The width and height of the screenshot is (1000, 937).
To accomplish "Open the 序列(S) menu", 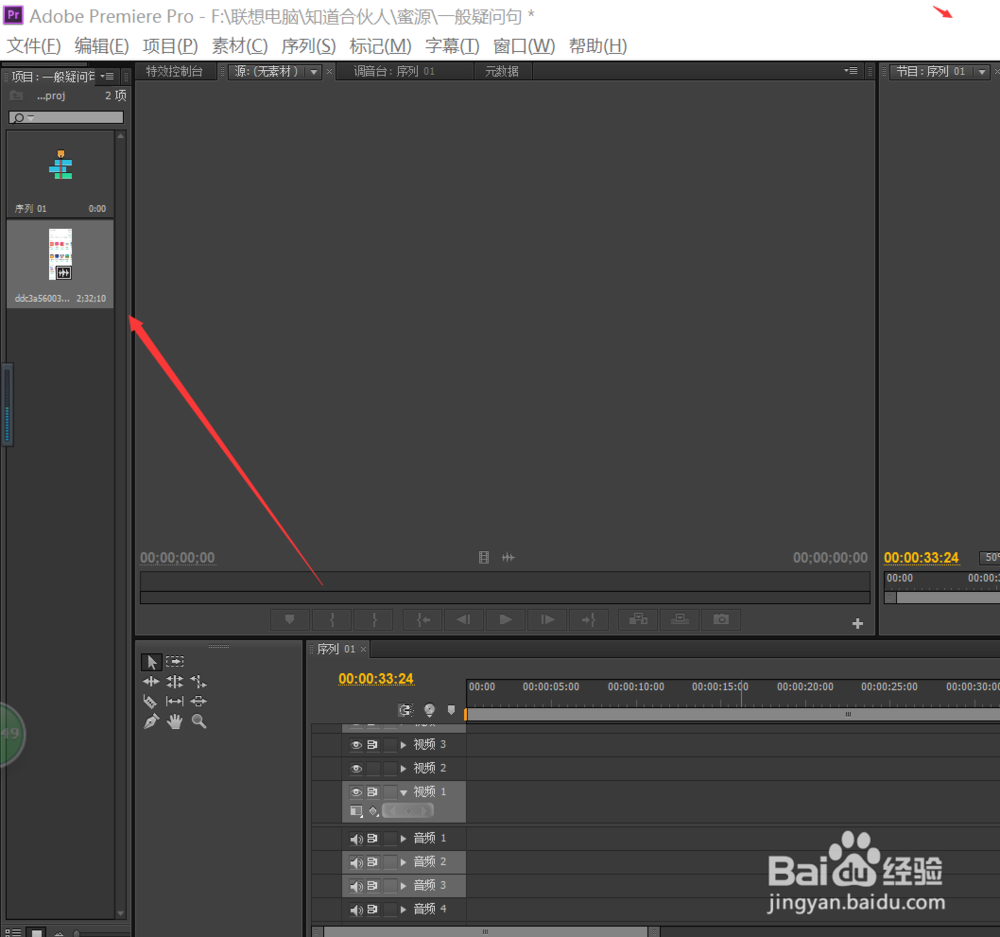I will point(309,46).
